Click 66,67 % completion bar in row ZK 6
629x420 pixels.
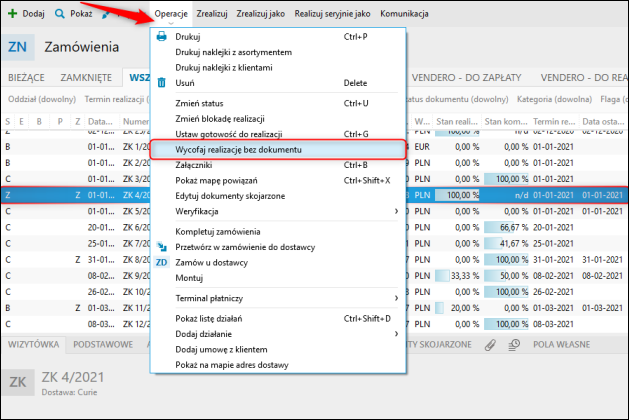pyautogui.click(x=506, y=227)
